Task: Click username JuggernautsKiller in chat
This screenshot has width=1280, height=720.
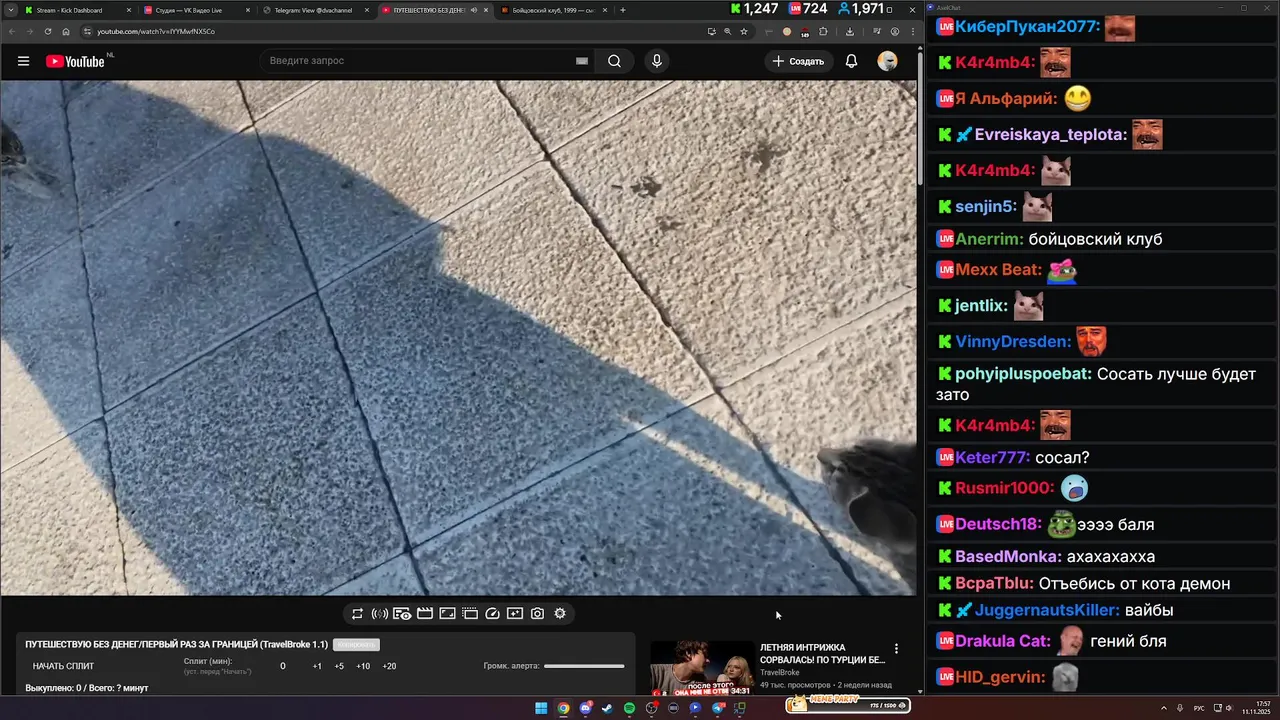Action: coord(1045,610)
